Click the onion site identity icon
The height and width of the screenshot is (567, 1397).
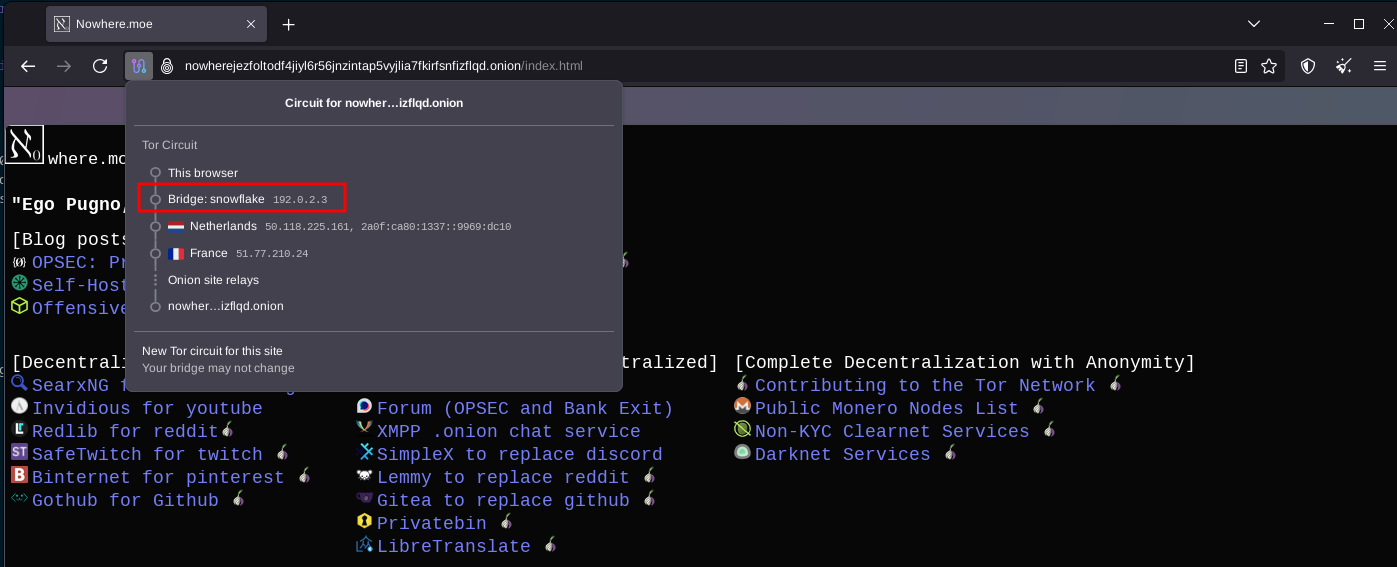click(x=167, y=66)
